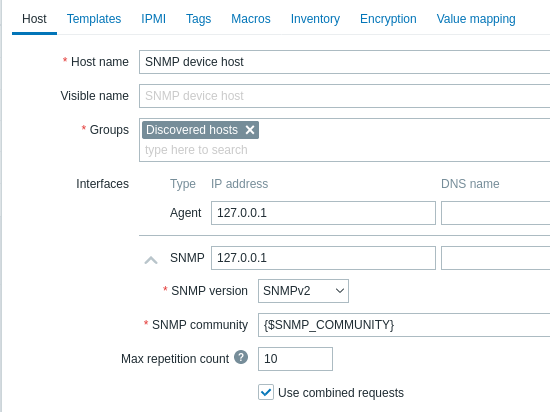
Task: Focus the Host name input field
Action: coord(344,62)
